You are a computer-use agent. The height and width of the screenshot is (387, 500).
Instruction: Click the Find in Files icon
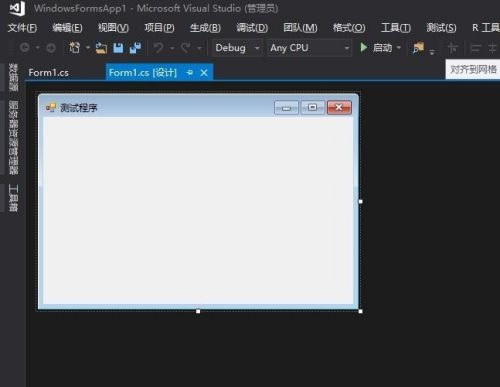[x=418, y=48]
